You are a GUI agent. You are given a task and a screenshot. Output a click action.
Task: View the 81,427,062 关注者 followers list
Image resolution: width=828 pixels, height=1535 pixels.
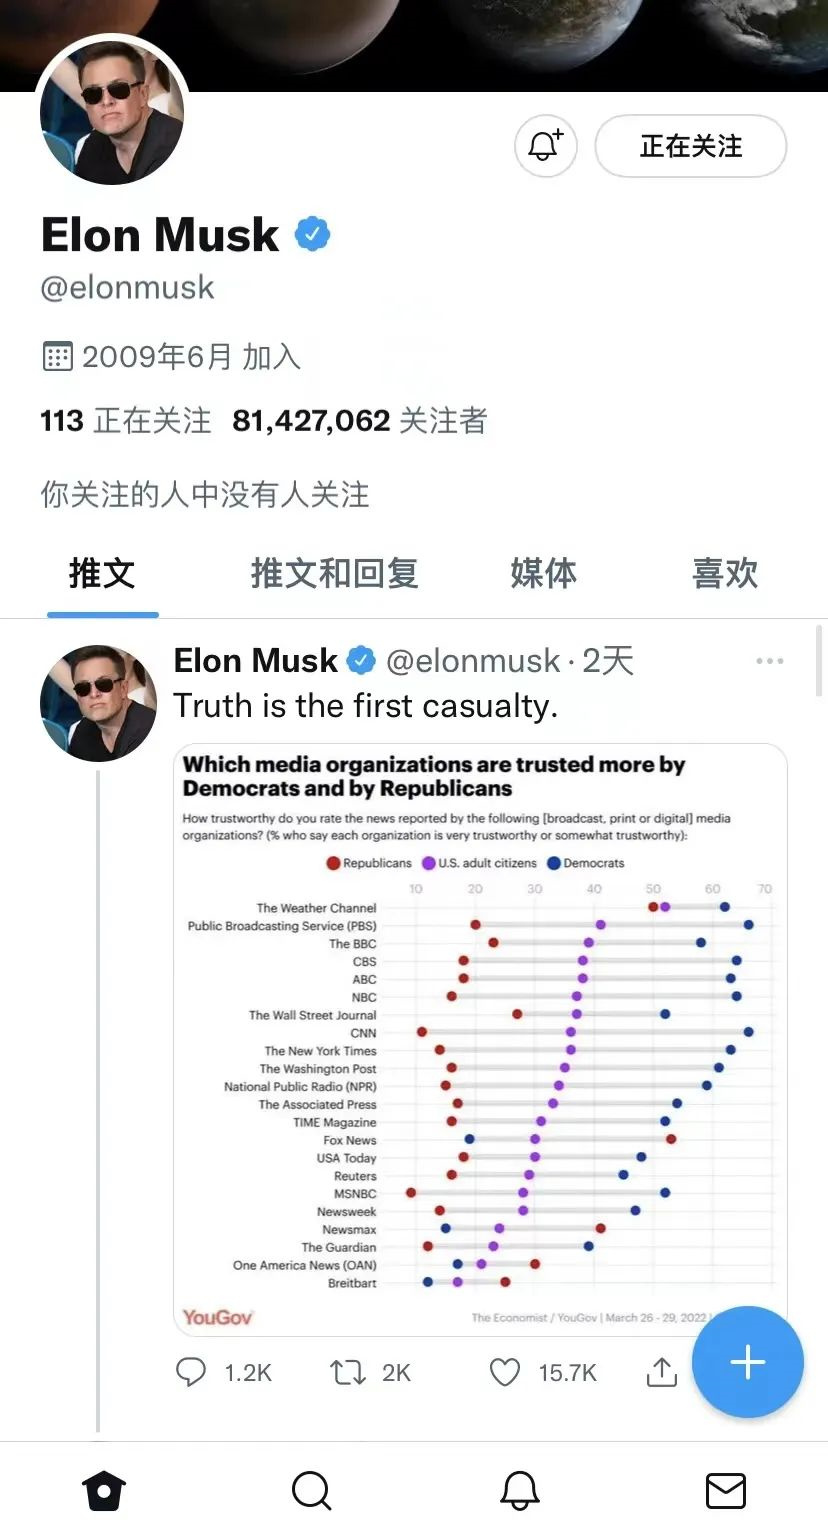(x=360, y=421)
